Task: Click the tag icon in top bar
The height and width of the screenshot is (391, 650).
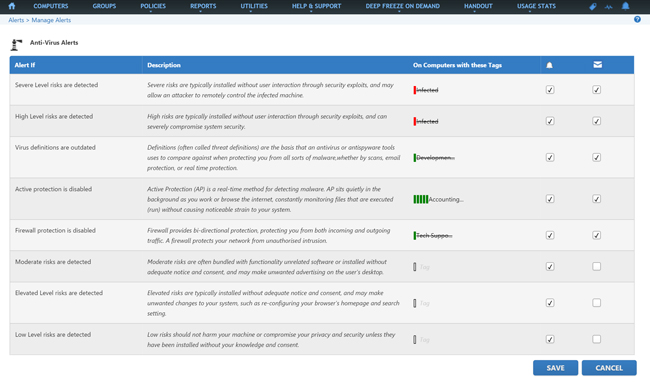Action: coord(593,6)
